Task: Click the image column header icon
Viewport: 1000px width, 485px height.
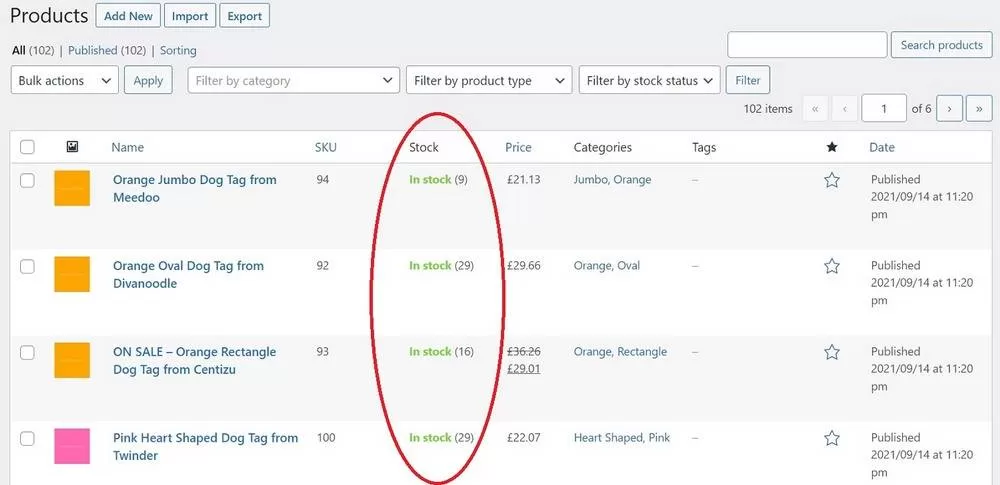Action: [72, 147]
